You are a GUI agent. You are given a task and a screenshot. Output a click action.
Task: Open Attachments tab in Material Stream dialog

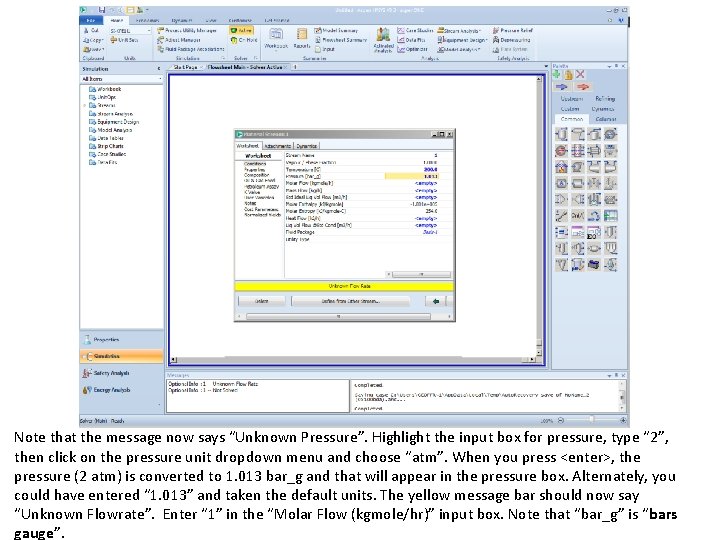(x=278, y=146)
